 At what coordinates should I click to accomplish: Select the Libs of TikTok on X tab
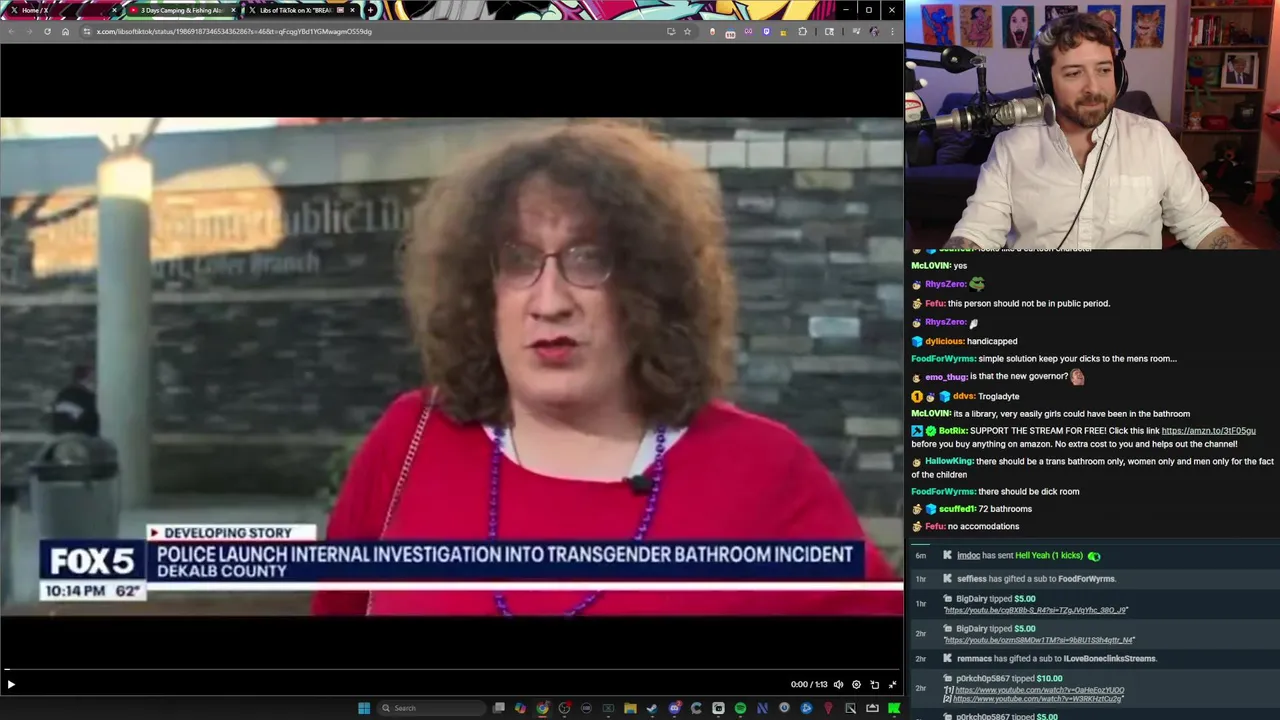pos(300,10)
